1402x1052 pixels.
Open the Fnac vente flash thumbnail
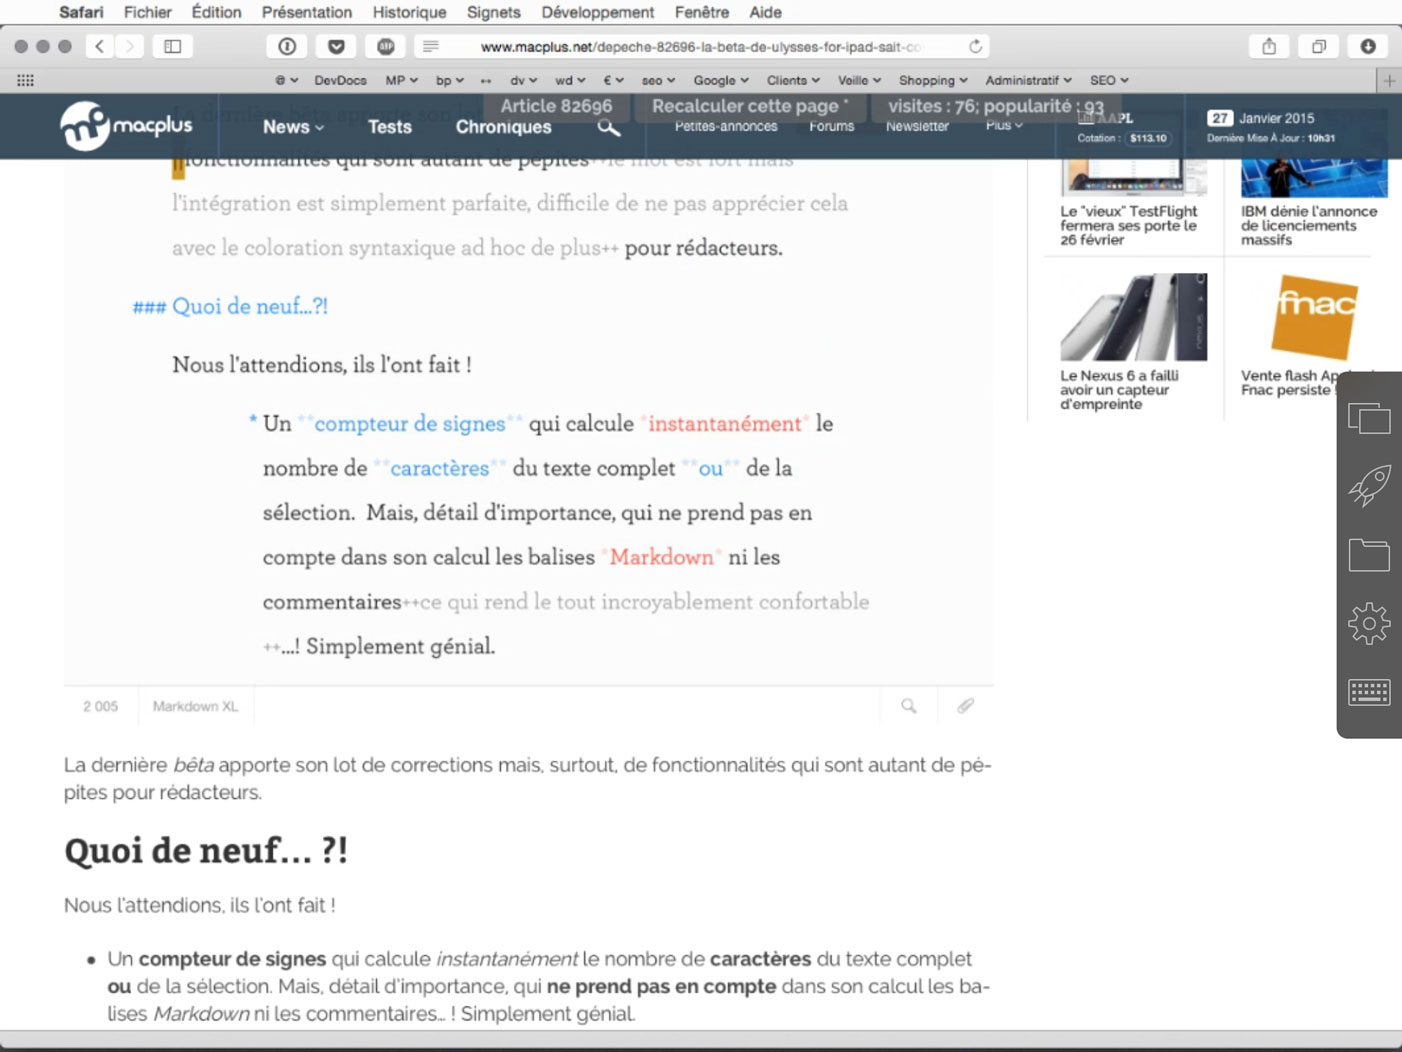point(1314,316)
